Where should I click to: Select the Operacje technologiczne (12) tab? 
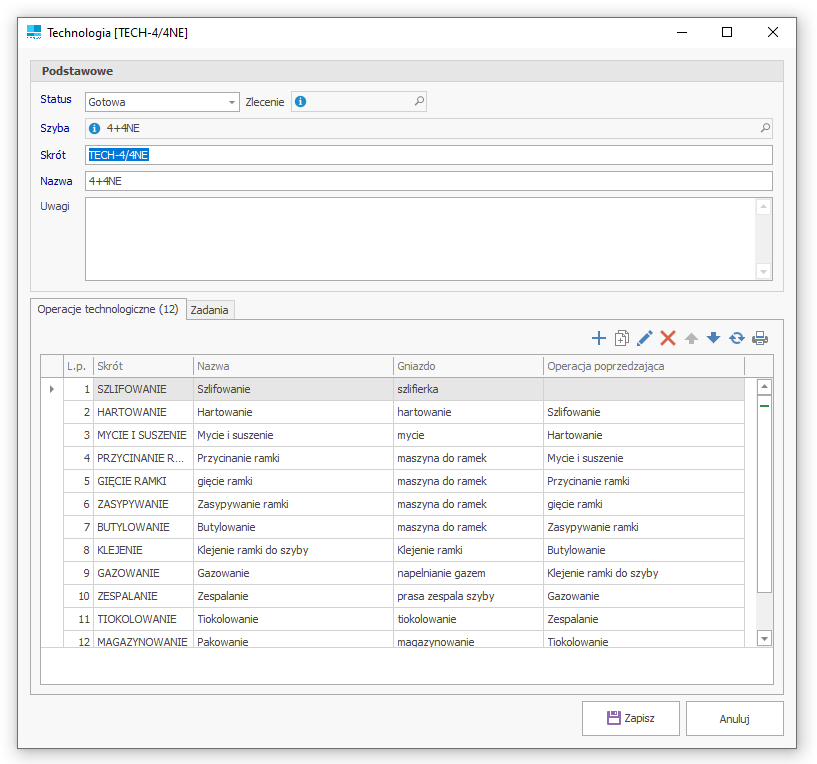pos(107,309)
